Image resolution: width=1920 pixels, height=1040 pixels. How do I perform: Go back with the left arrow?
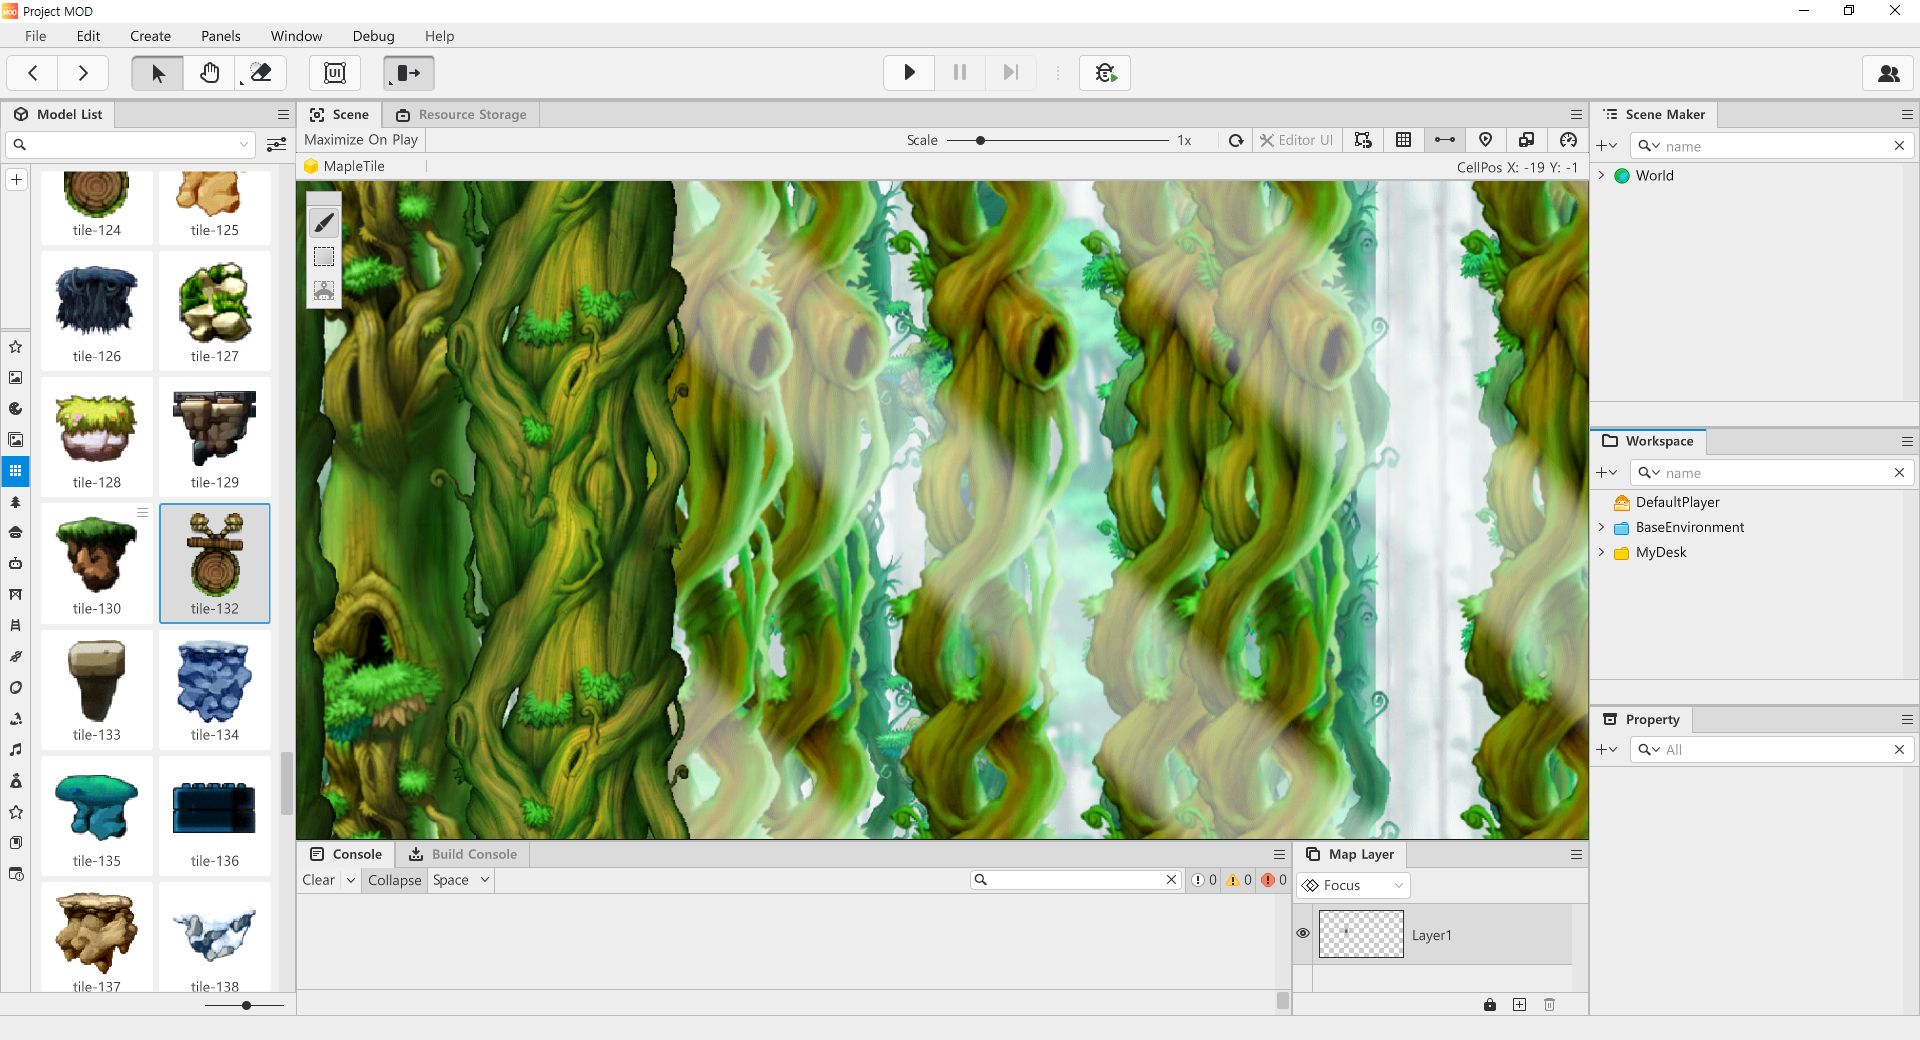33,73
